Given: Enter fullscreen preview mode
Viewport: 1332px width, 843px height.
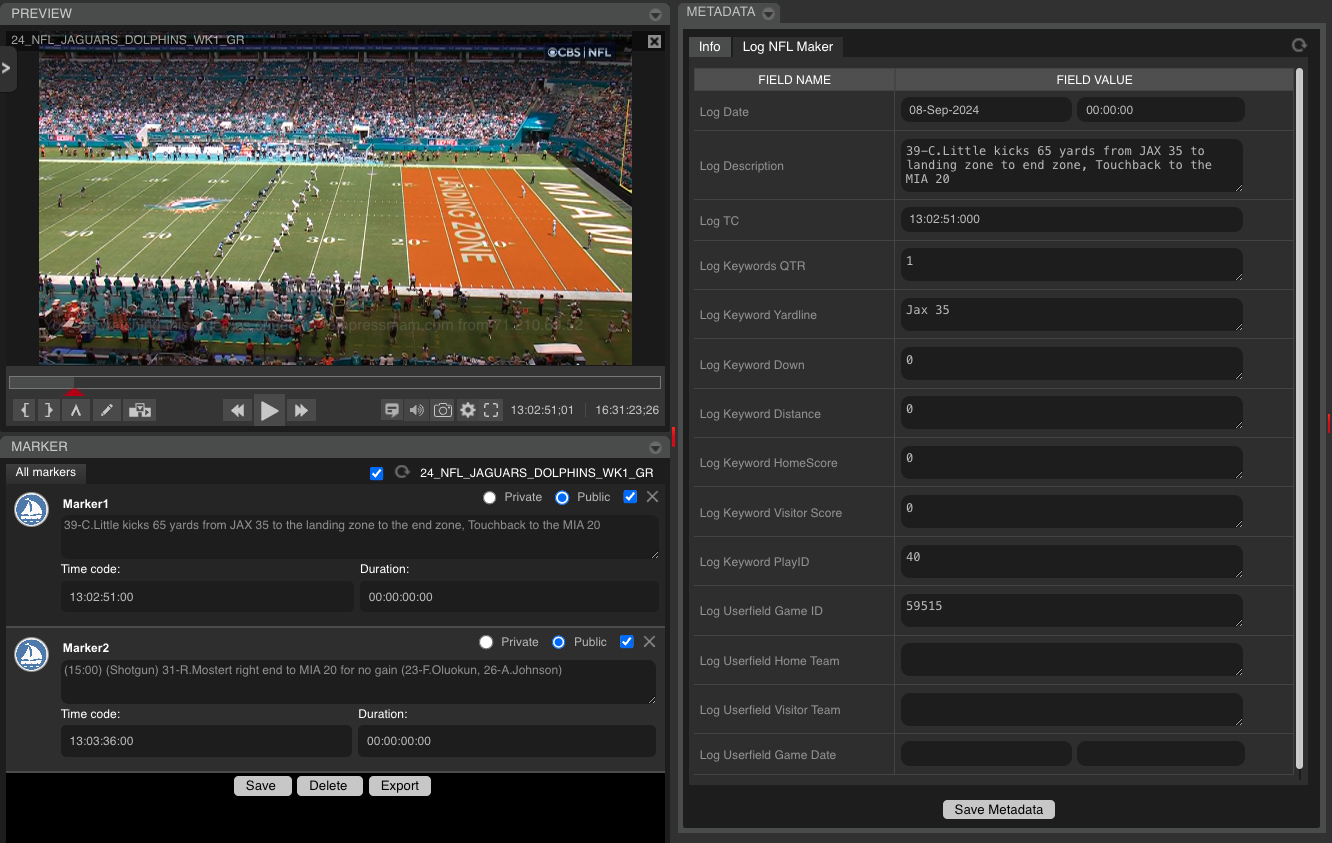Looking at the screenshot, I should [491, 410].
